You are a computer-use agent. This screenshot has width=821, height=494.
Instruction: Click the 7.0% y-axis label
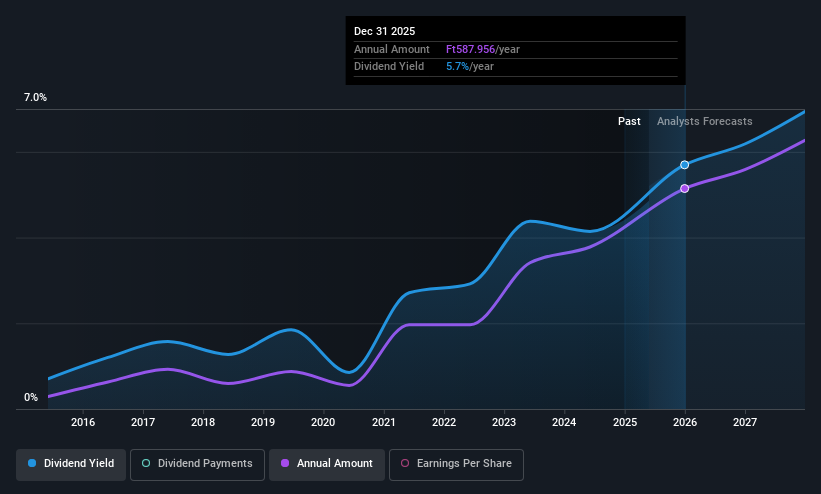pos(35,97)
